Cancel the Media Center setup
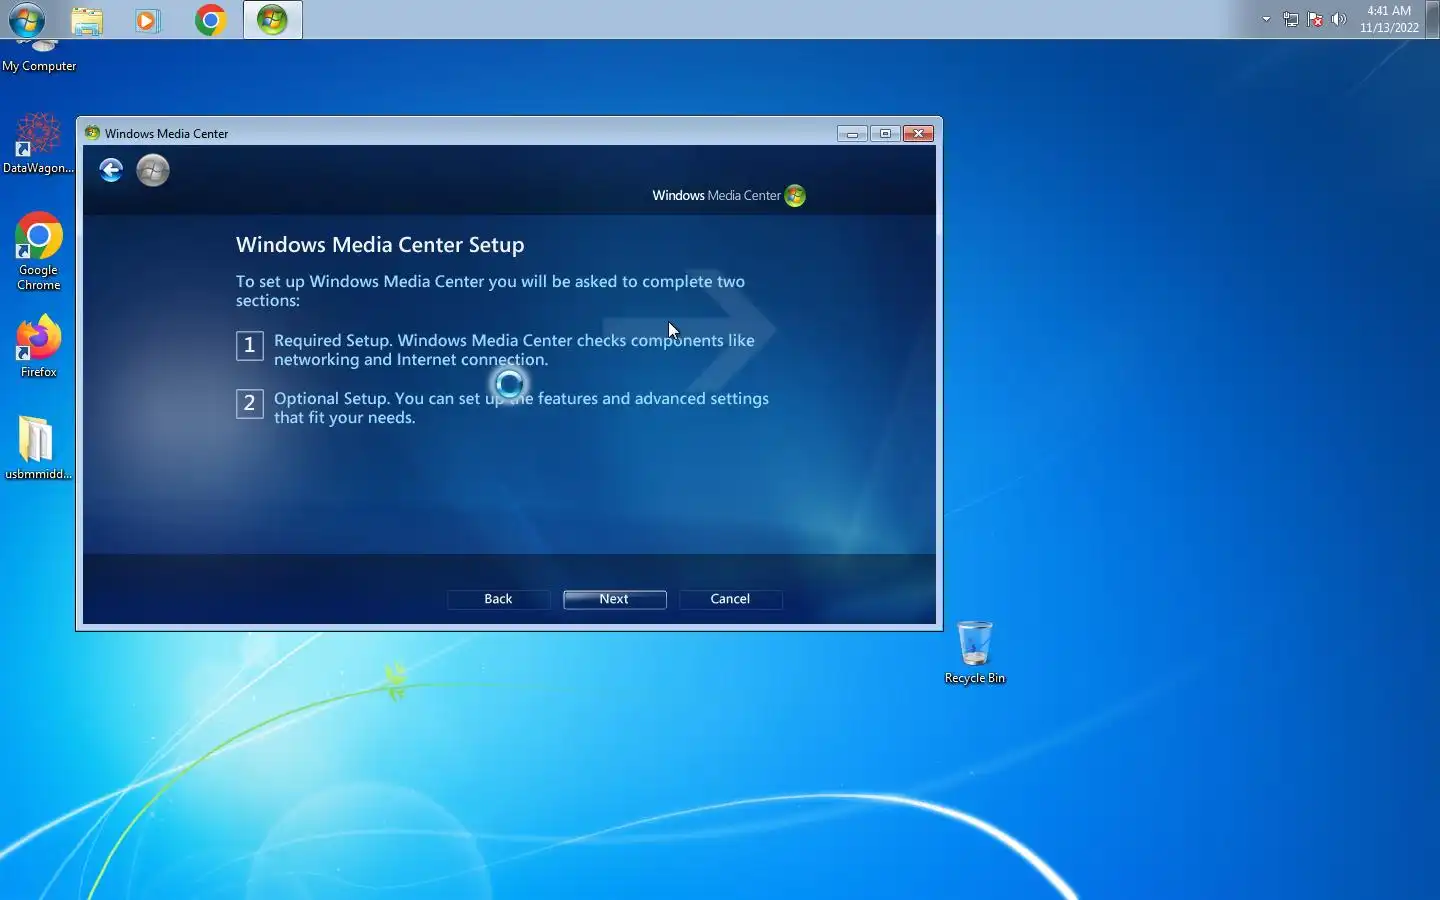The width and height of the screenshot is (1440, 900). [730, 599]
